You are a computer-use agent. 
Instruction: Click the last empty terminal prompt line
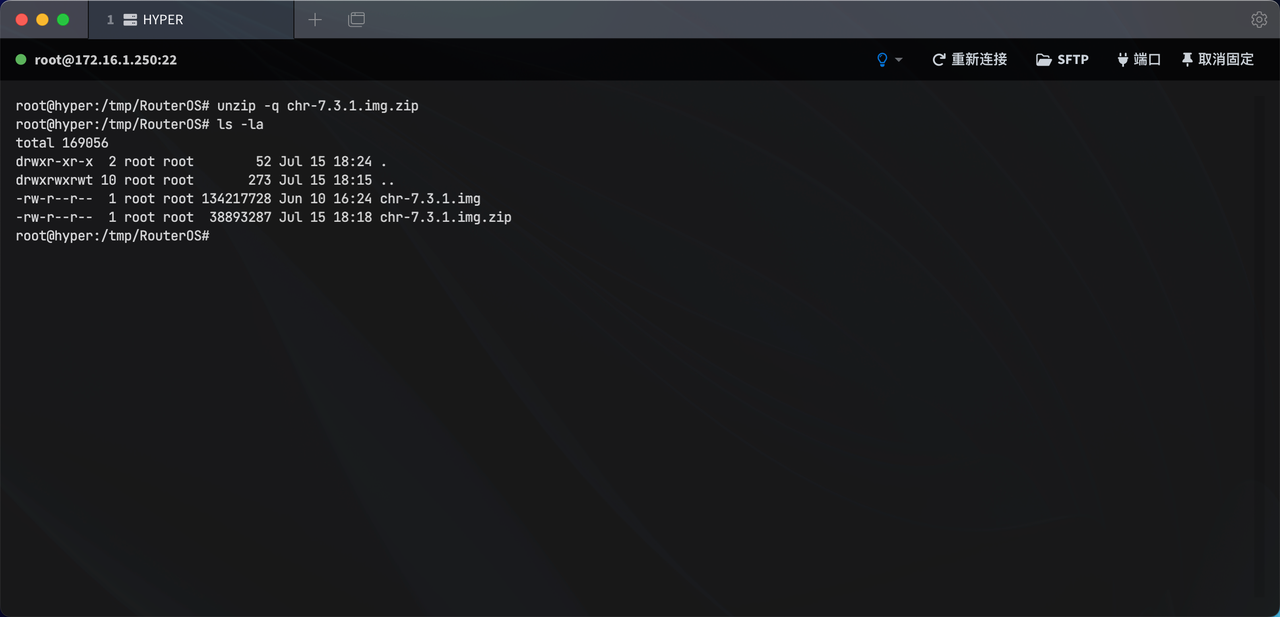pyautogui.click(x=112, y=236)
